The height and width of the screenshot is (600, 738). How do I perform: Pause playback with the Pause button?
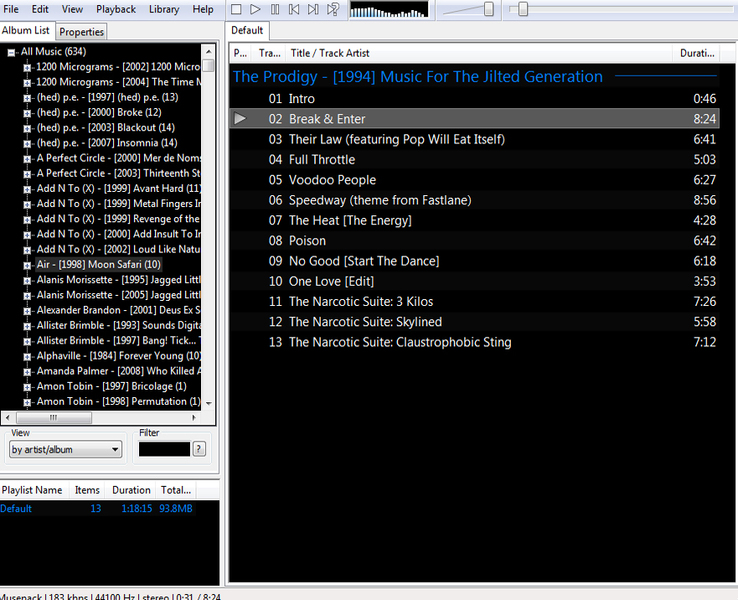(275, 9)
